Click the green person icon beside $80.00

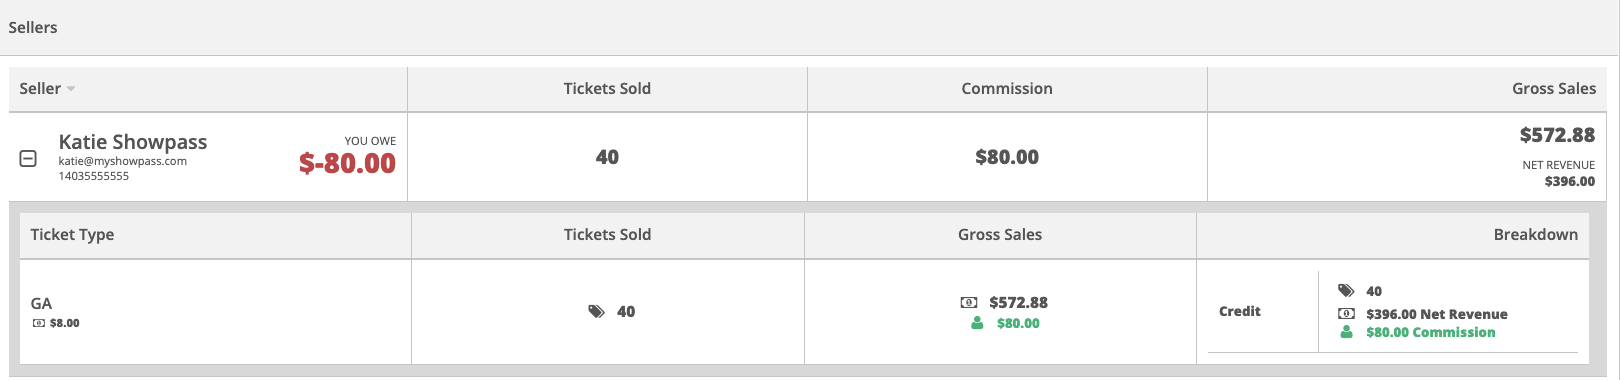[x=977, y=323]
